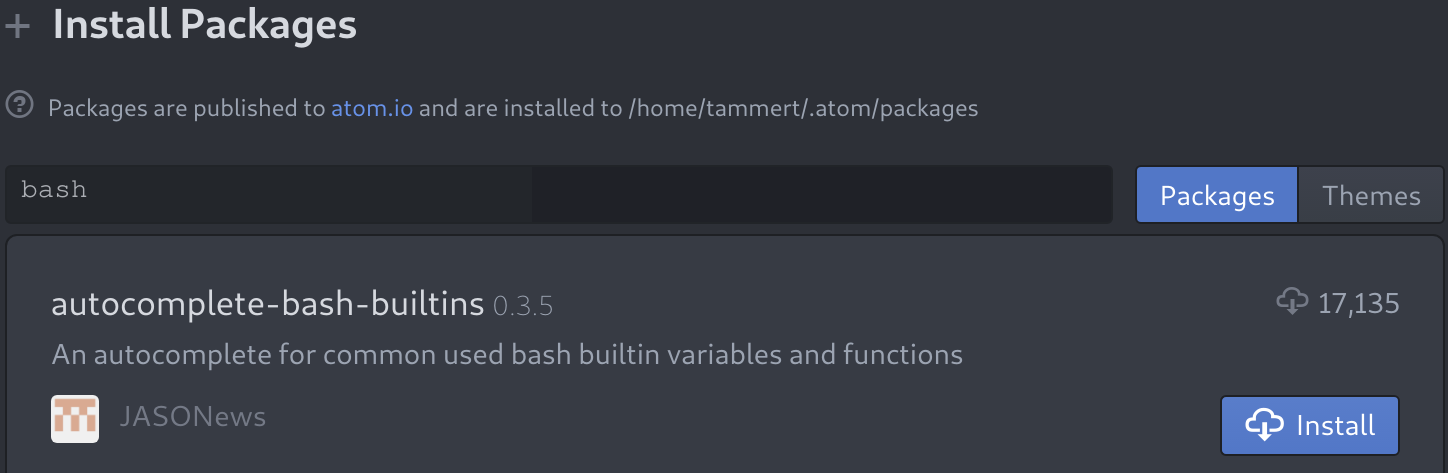
Task: Click the Install Packages heading
Action: [x=205, y=25]
